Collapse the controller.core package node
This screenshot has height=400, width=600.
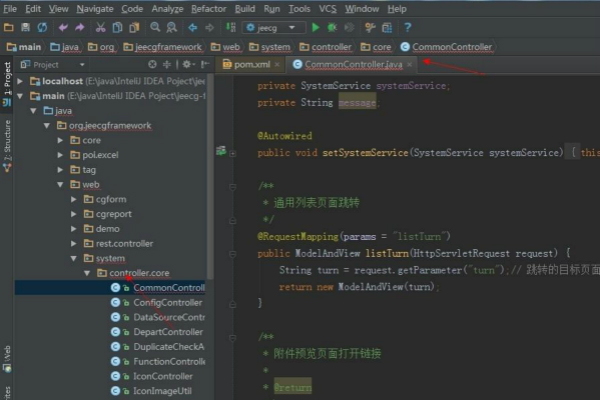87,272
